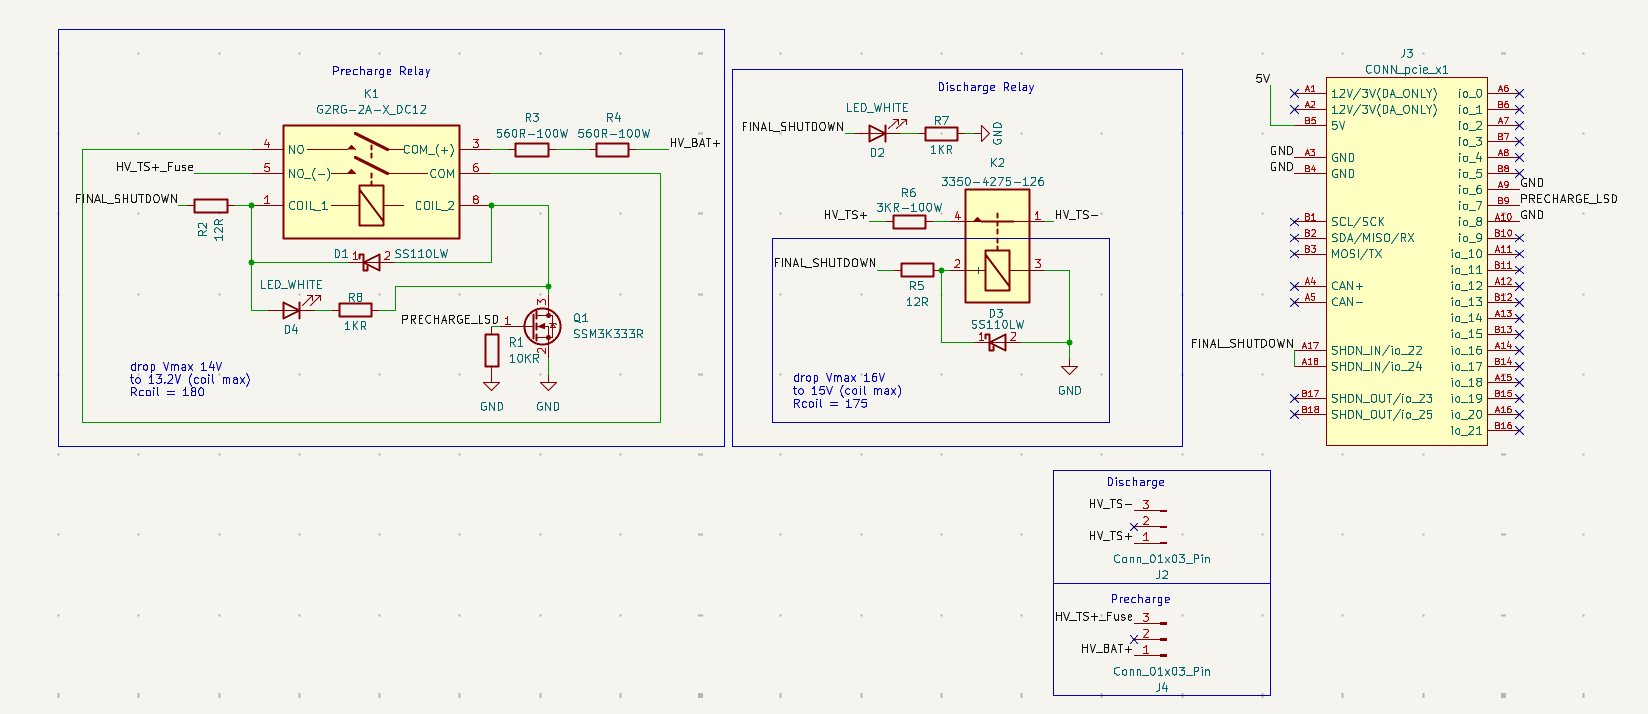
Task: Click the HV_TS+_Fuse label at K1 pin 5
Action: (x=155, y=167)
